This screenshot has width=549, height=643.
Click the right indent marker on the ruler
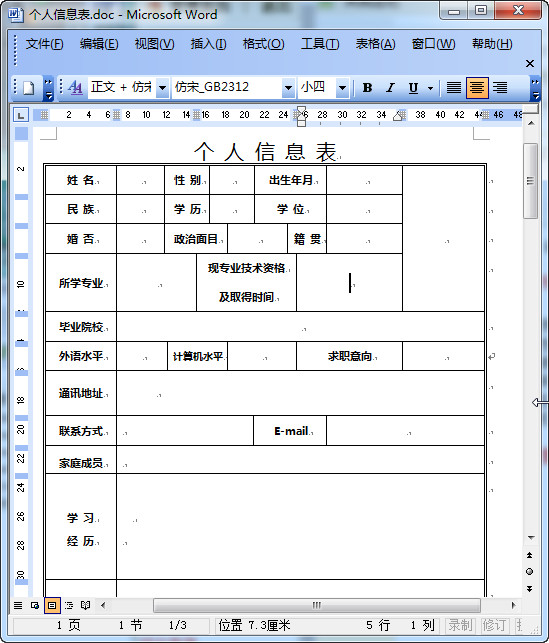click(398, 116)
